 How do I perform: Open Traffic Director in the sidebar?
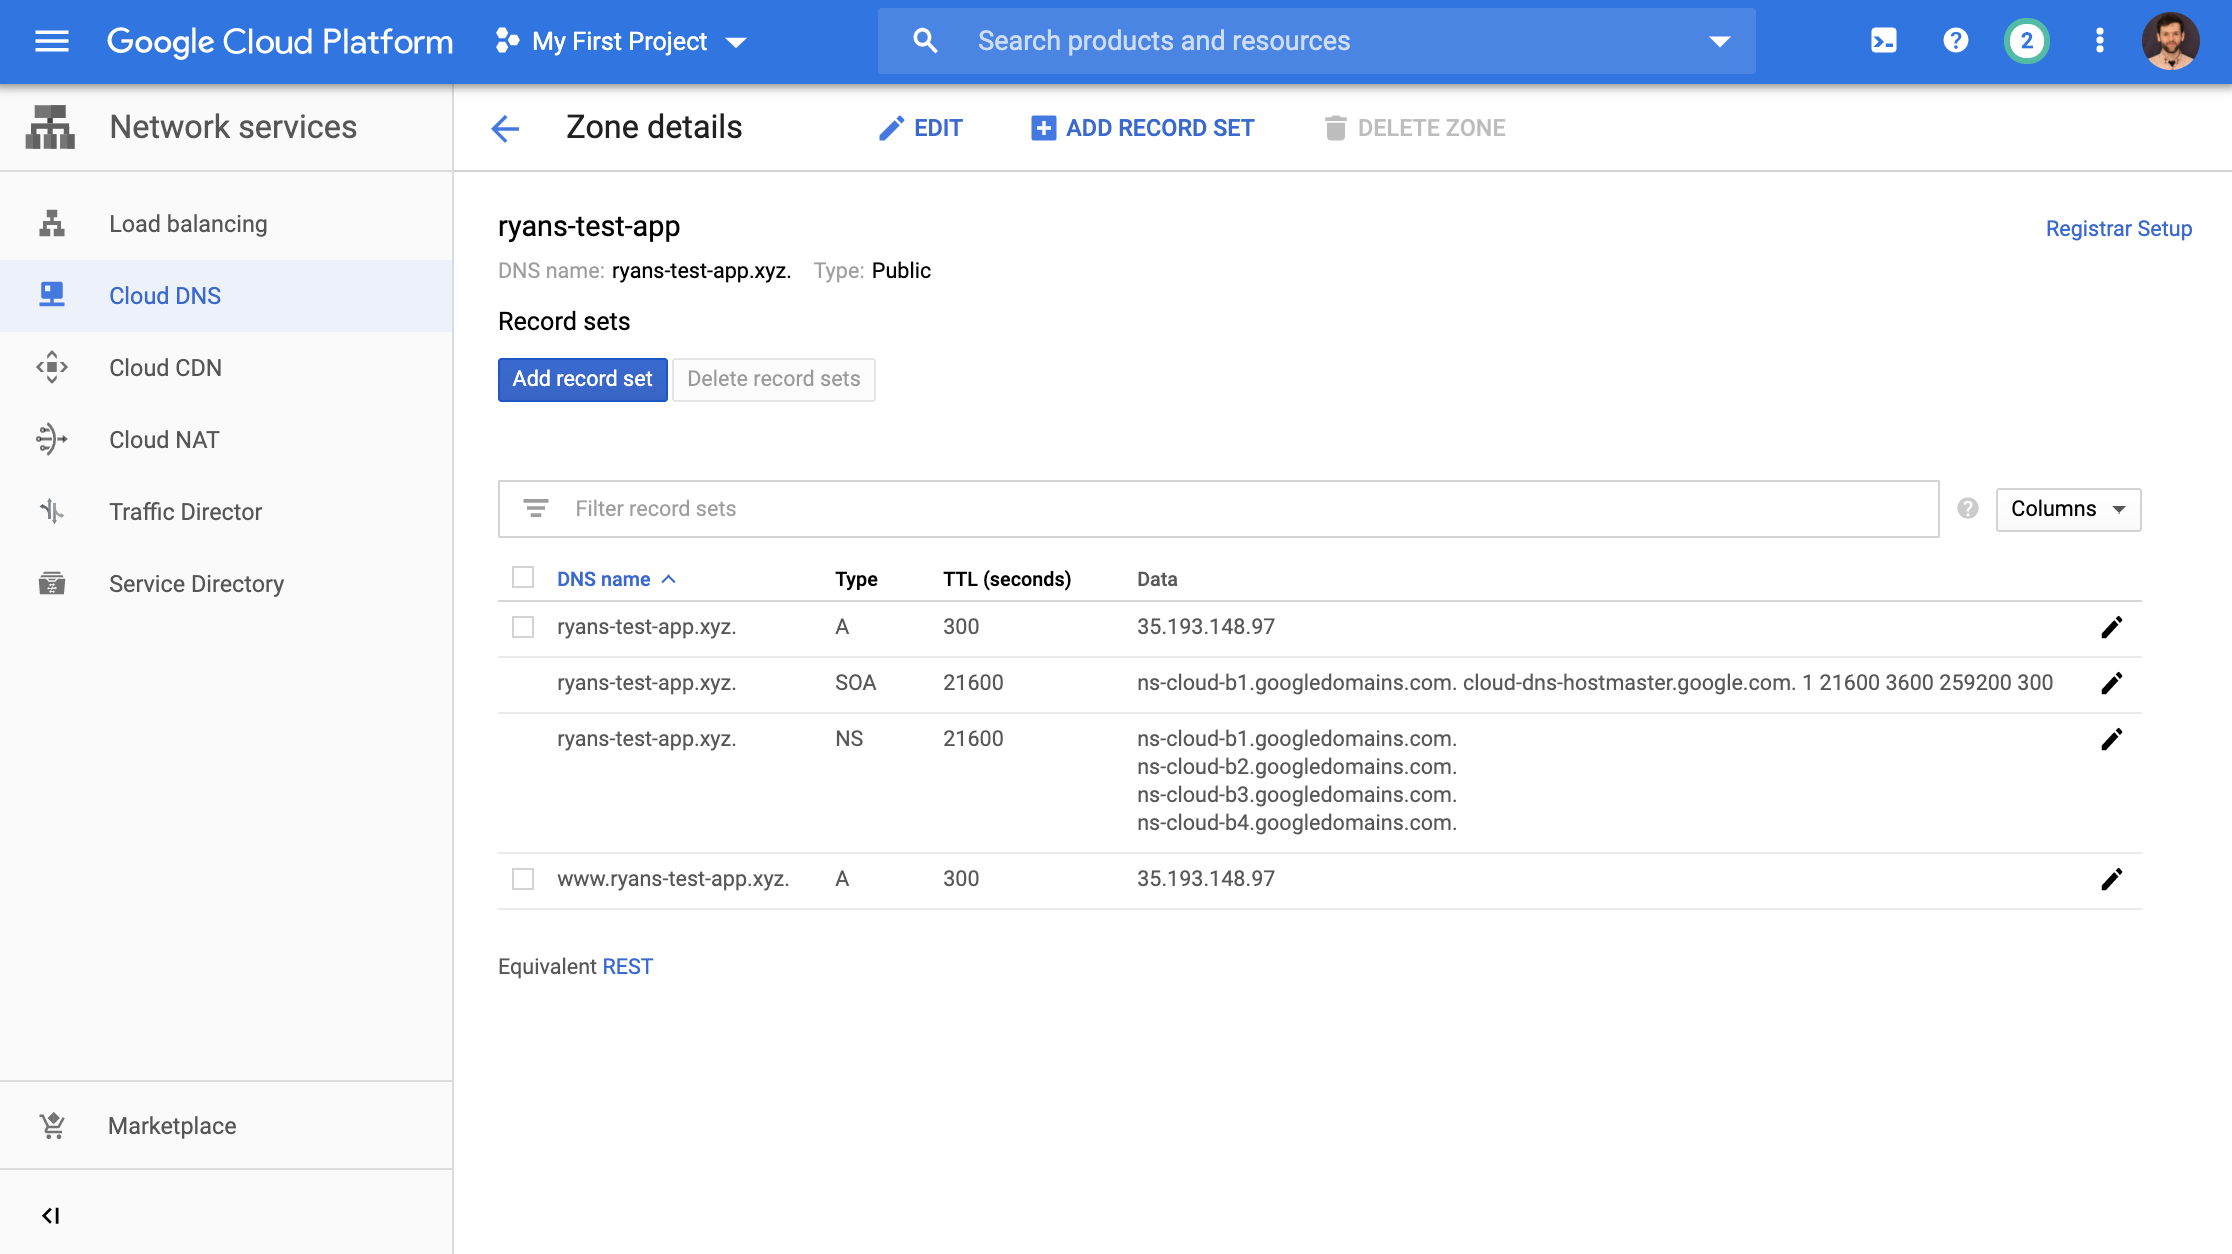[x=186, y=511]
